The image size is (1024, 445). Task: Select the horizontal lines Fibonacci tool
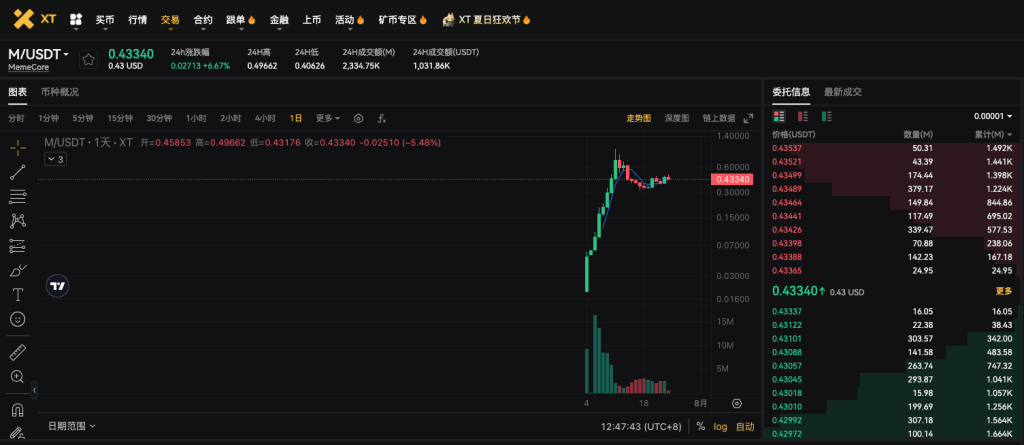click(18, 197)
